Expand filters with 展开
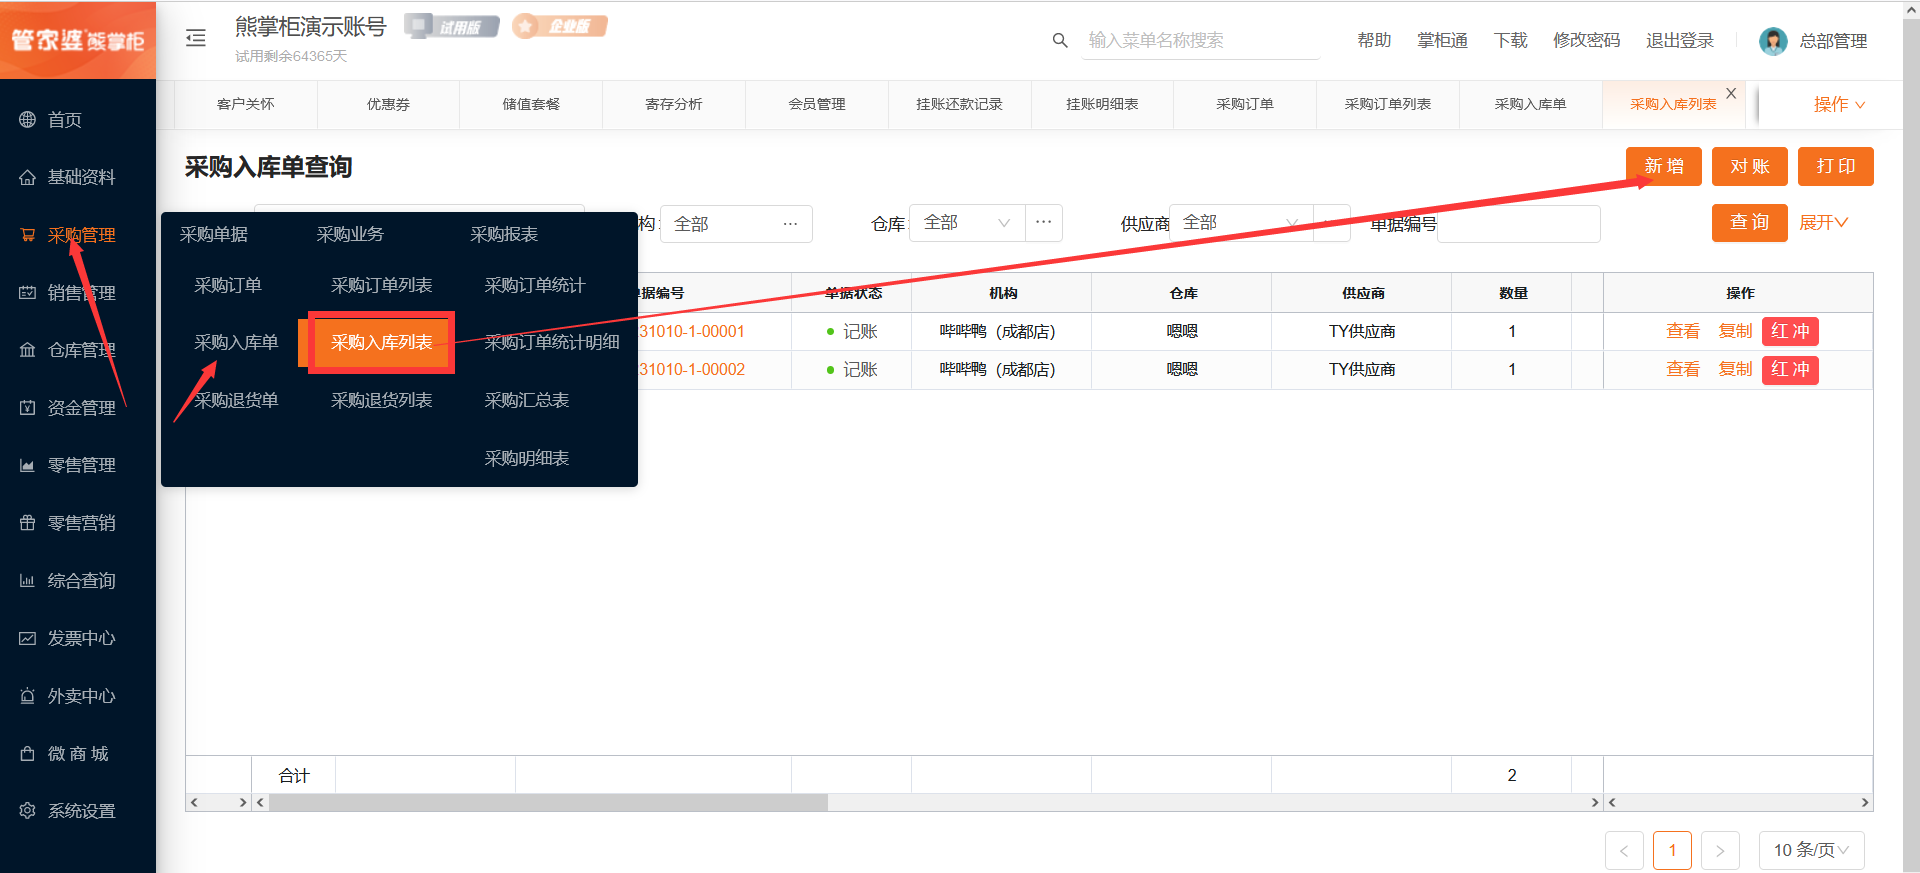 (x=1823, y=222)
